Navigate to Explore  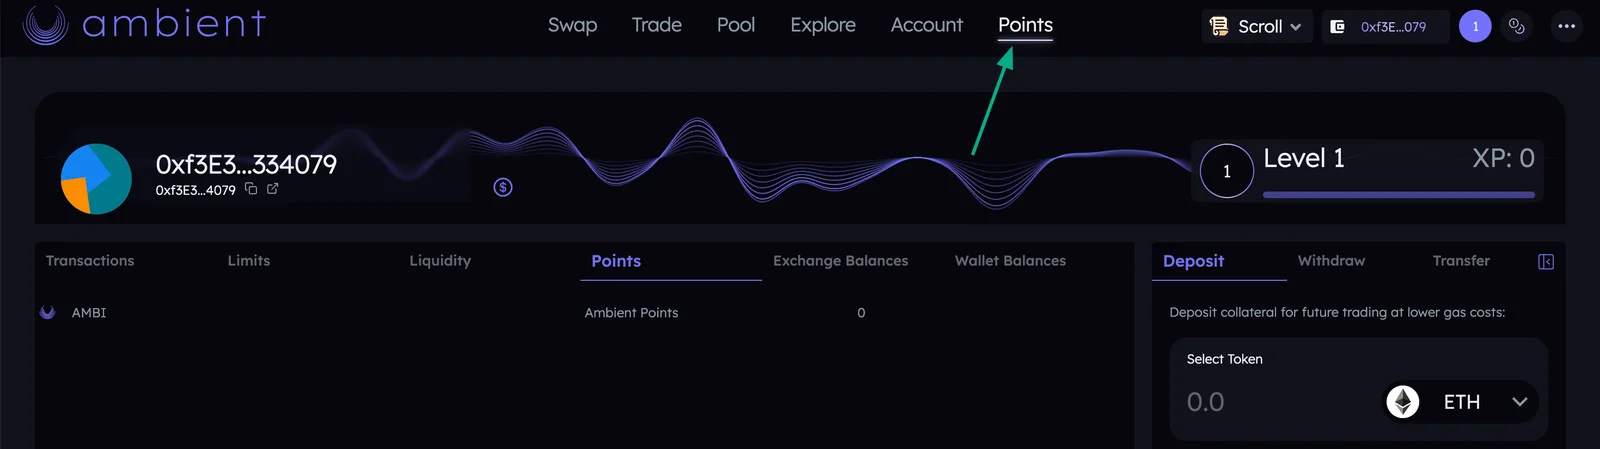point(823,25)
